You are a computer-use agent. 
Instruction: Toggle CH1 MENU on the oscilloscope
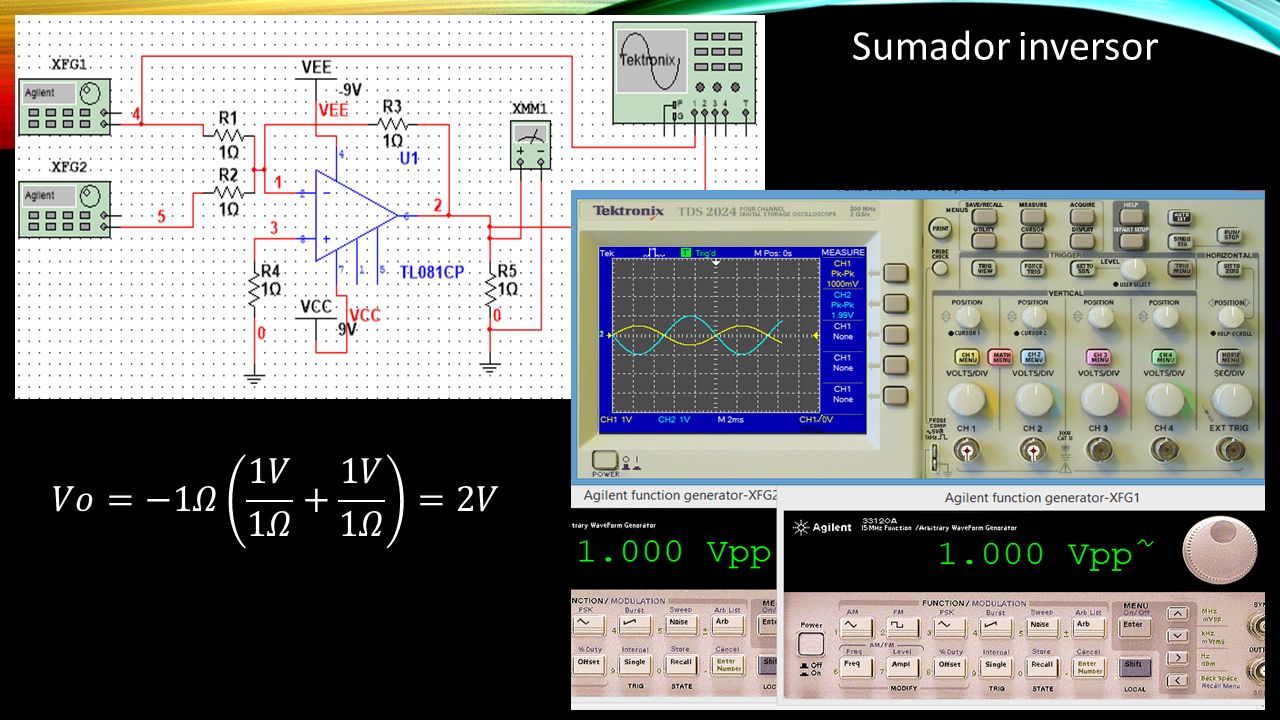[x=967, y=356]
